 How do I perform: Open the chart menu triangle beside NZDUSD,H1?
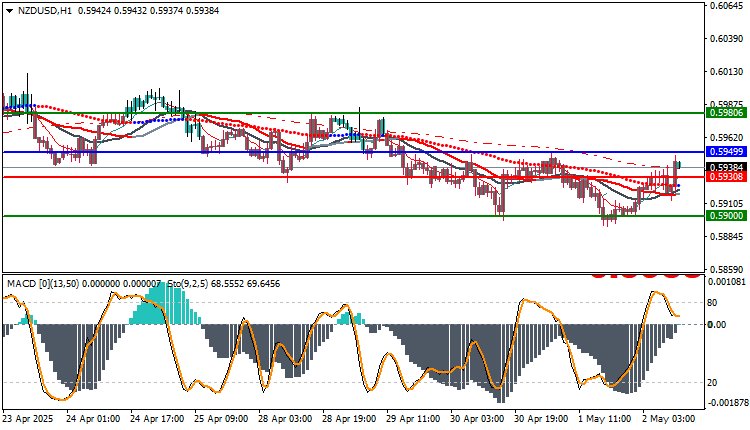pos(10,11)
